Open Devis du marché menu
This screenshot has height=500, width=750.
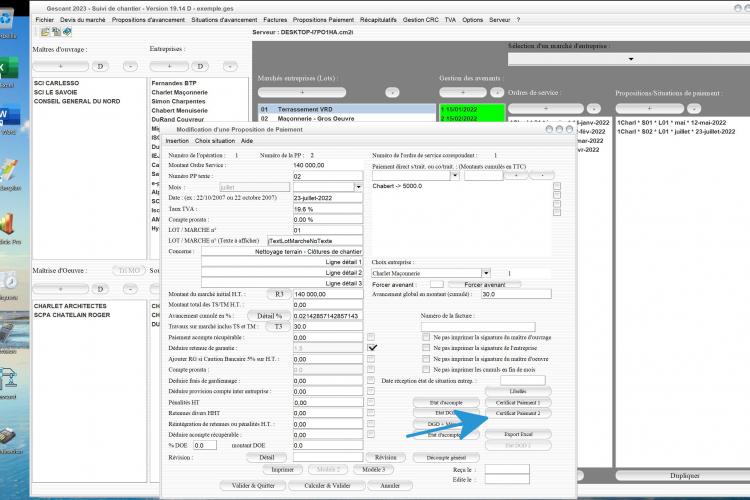[x=83, y=20]
